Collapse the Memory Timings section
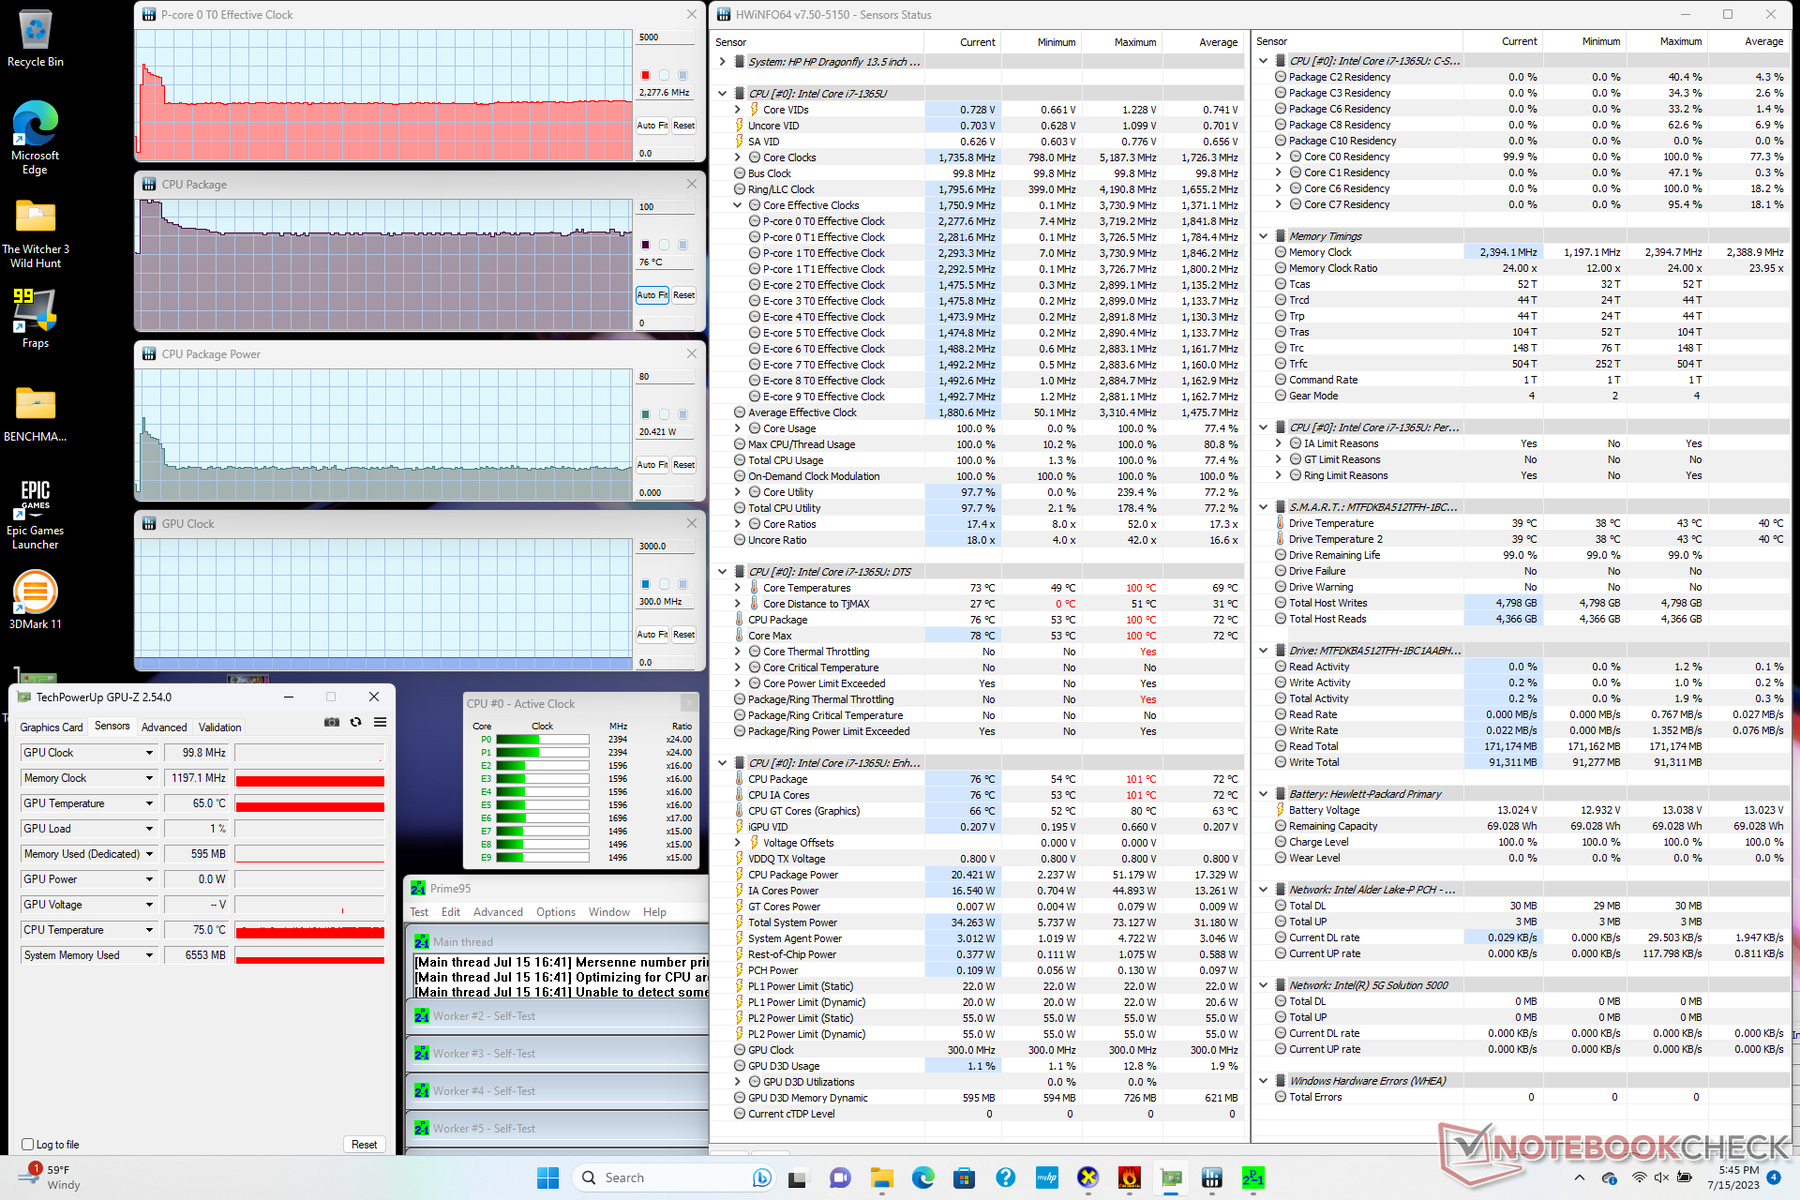The width and height of the screenshot is (1800, 1200). coord(1263,237)
